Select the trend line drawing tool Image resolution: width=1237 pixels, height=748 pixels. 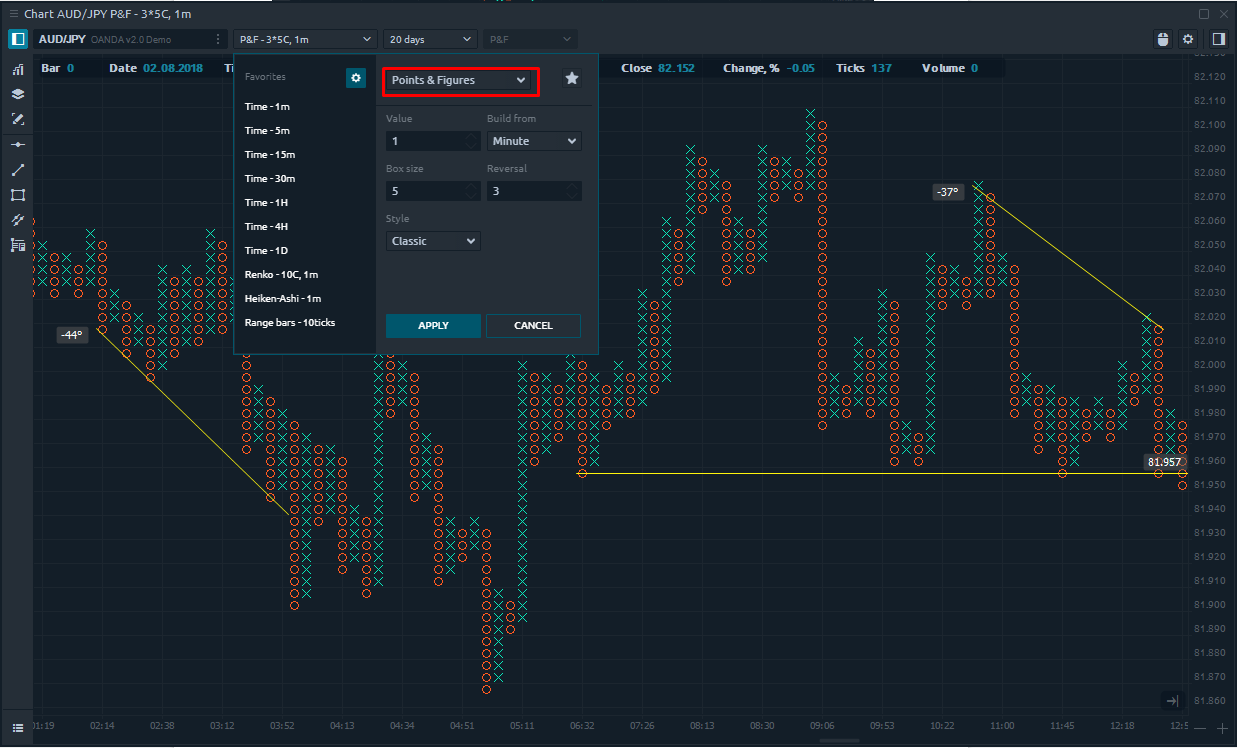point(17,170)
